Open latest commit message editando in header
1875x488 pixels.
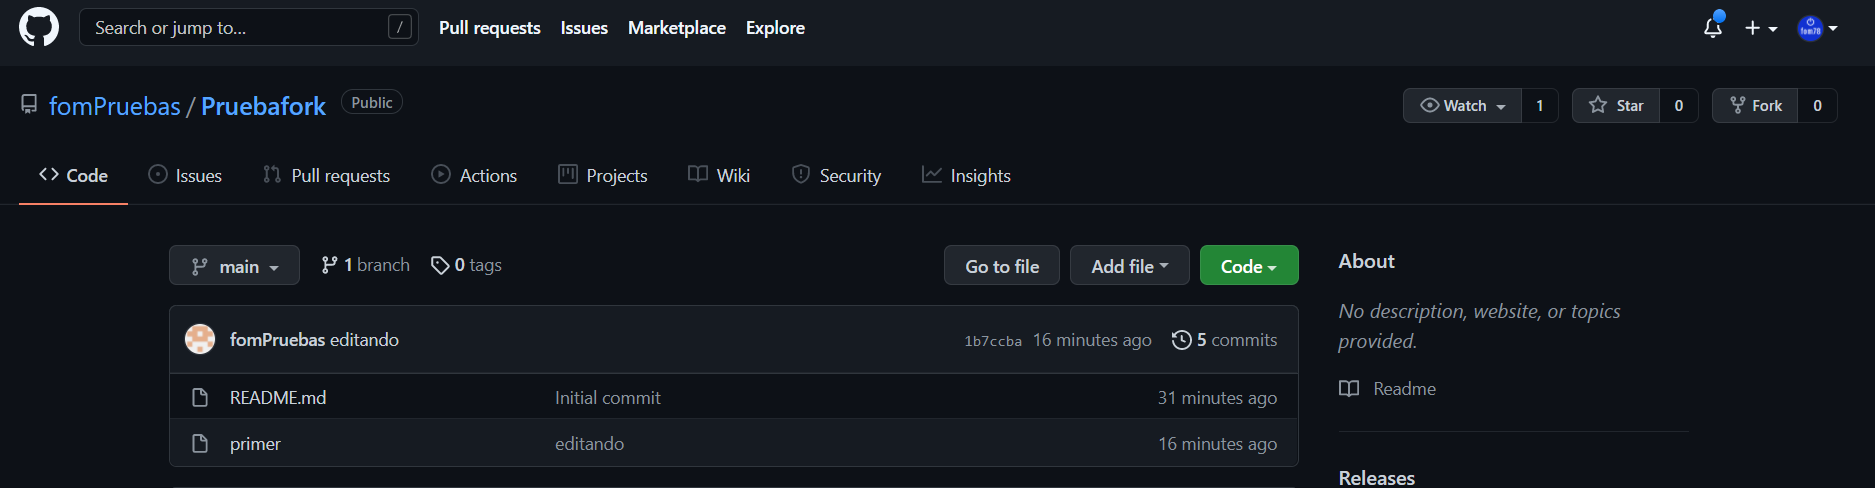pos(365,340)
